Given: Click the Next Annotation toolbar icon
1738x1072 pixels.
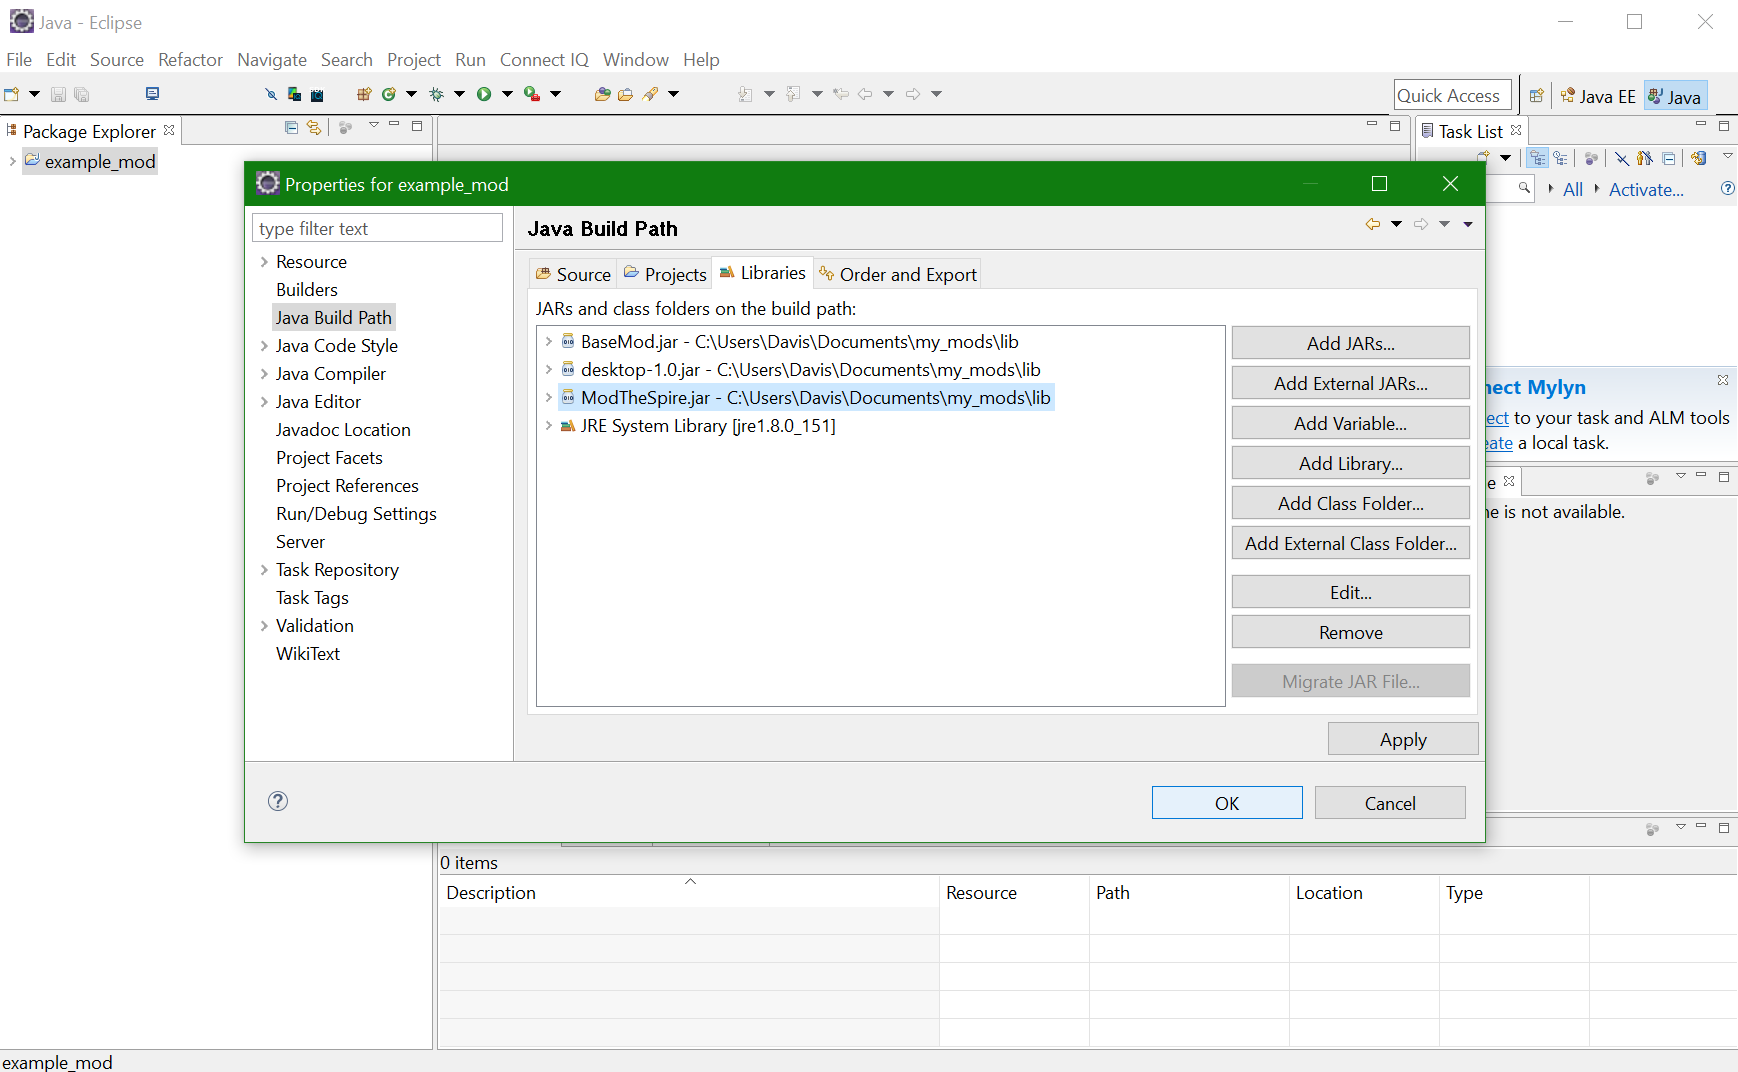Looking at the screenshot, I should click(x=745, y=94).
